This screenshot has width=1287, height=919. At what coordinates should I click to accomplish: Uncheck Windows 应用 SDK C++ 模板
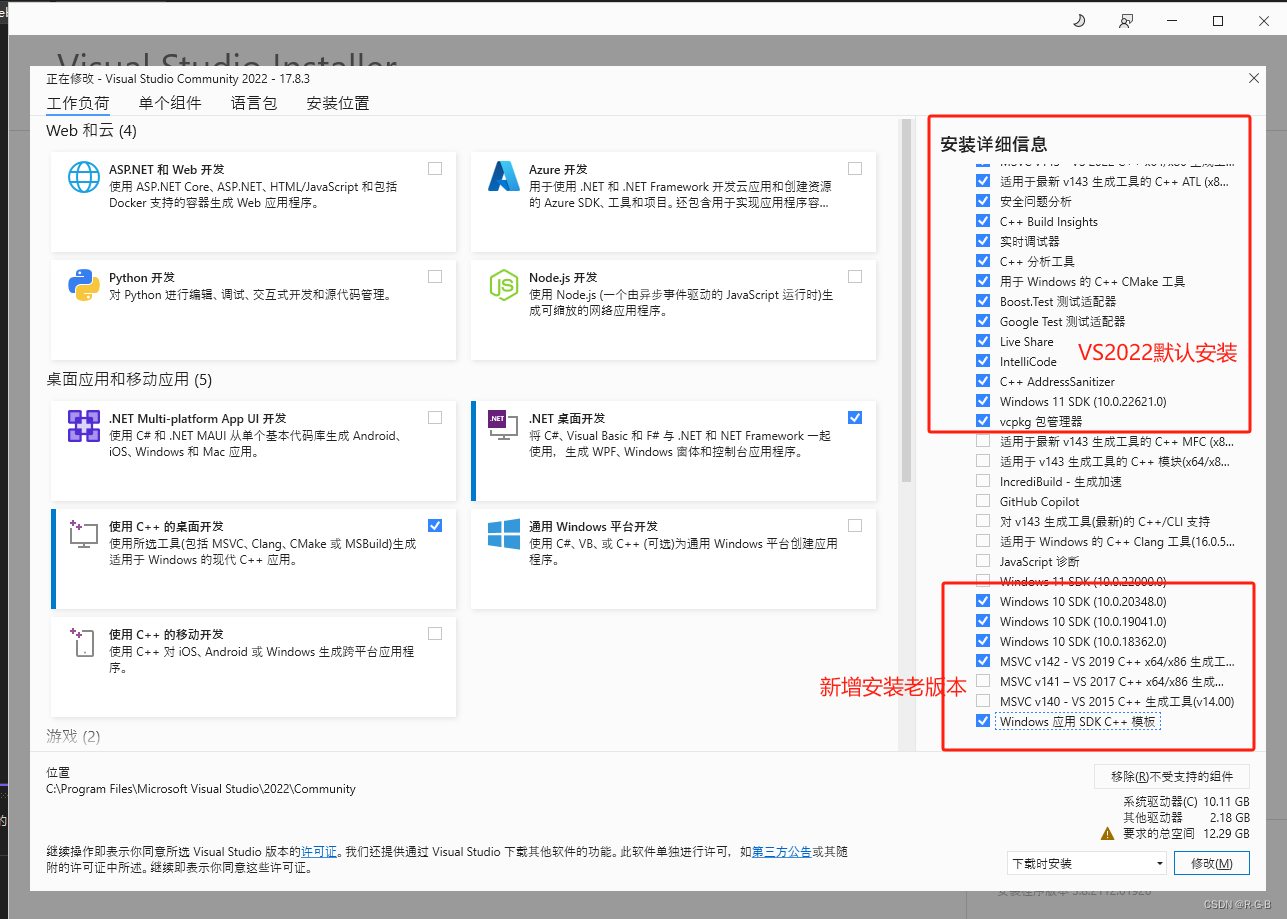click(983, 721)
